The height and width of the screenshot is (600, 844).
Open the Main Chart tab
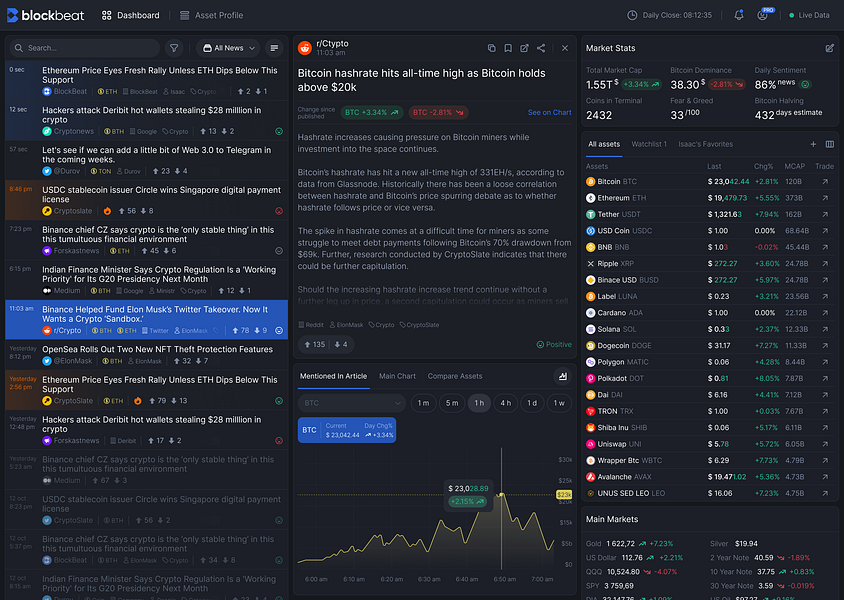397,376
